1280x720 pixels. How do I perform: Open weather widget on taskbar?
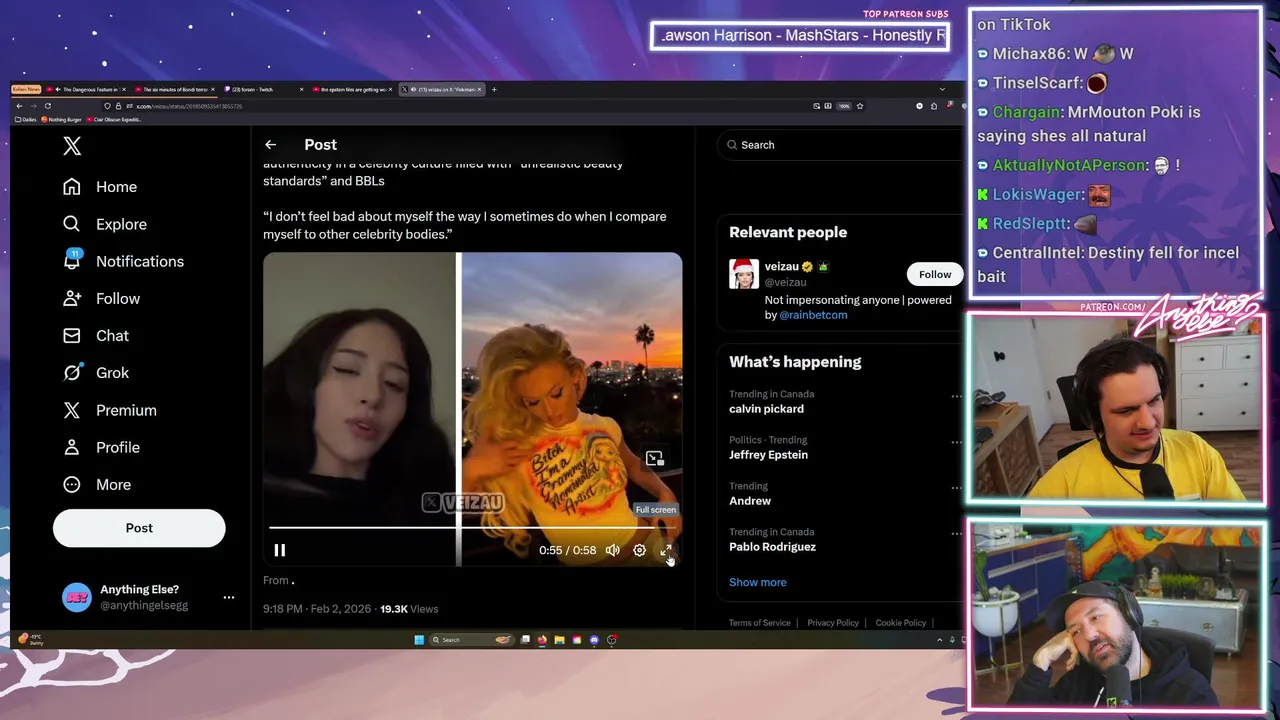point(31,639)
